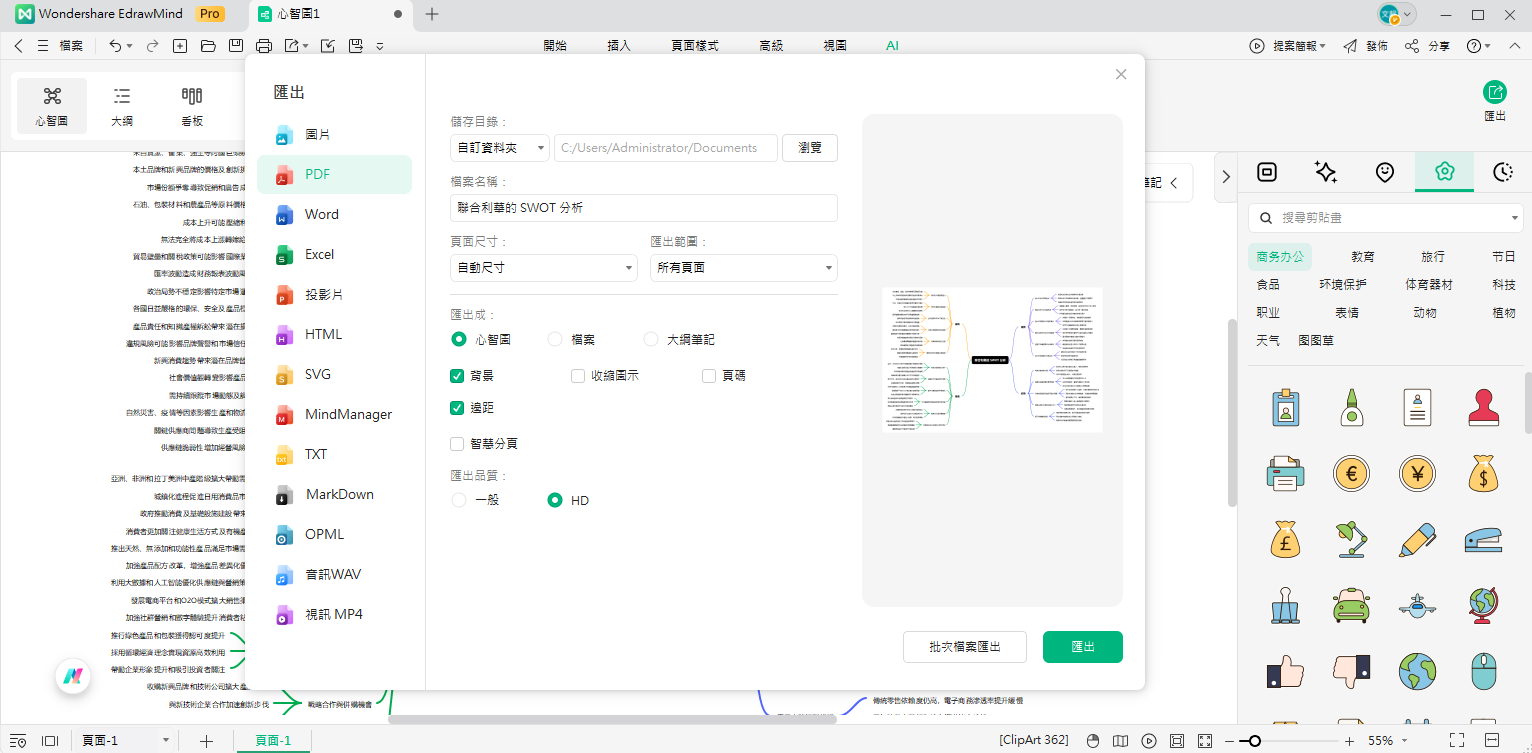Click the 檔案名稱 filename input field
Viewport: 1532px width, 753px height.
coord(643,208)
